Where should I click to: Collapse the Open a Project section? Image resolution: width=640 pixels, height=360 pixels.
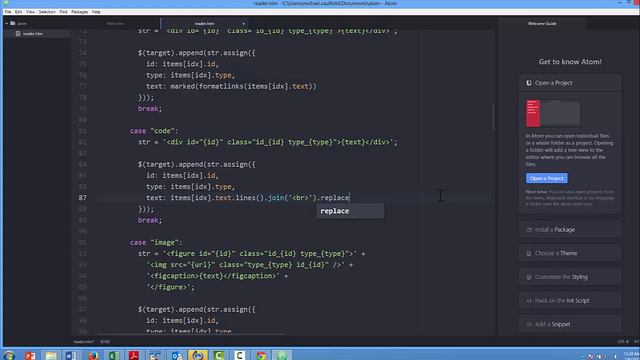click(x=570, y=83)
